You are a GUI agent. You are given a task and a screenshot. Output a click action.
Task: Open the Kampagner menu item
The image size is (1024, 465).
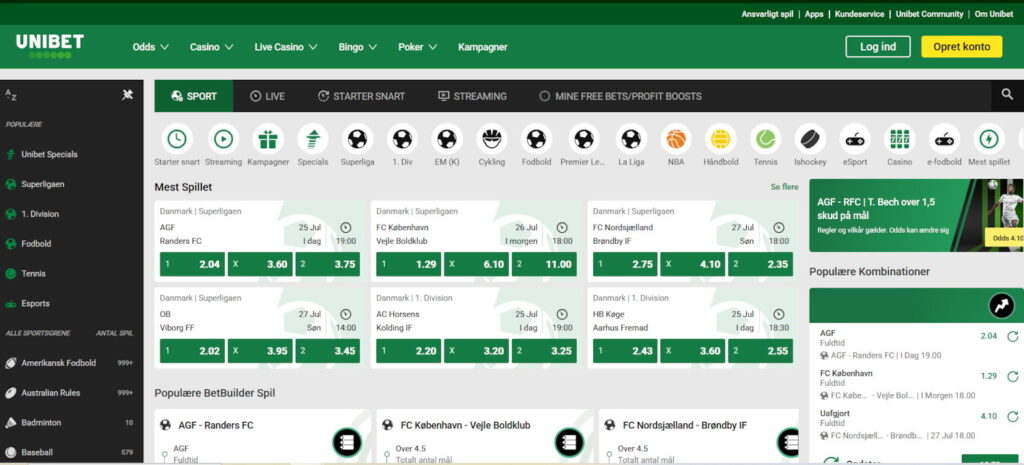pyautogui.click(x=483, y=47)
